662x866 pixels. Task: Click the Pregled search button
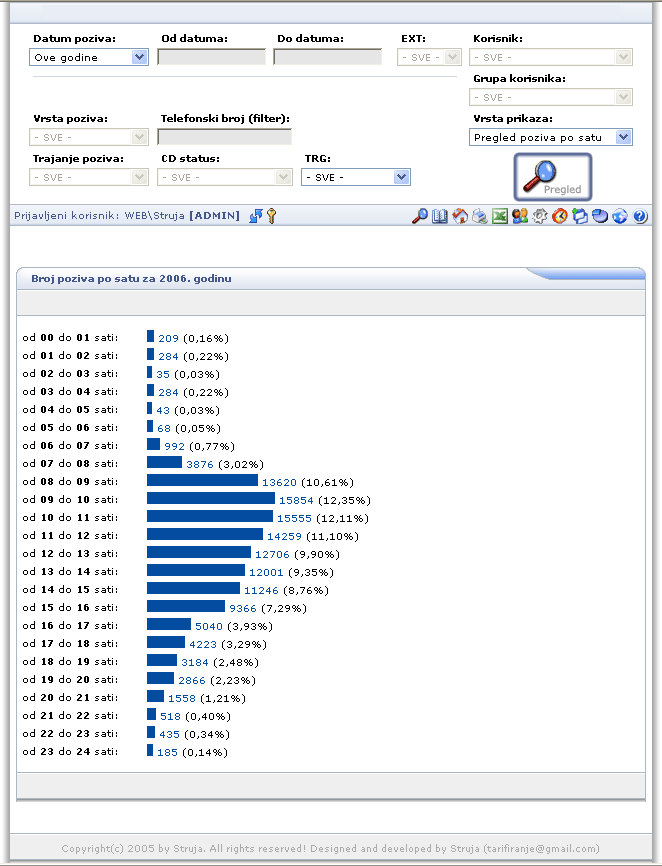[x=553, y=177]
